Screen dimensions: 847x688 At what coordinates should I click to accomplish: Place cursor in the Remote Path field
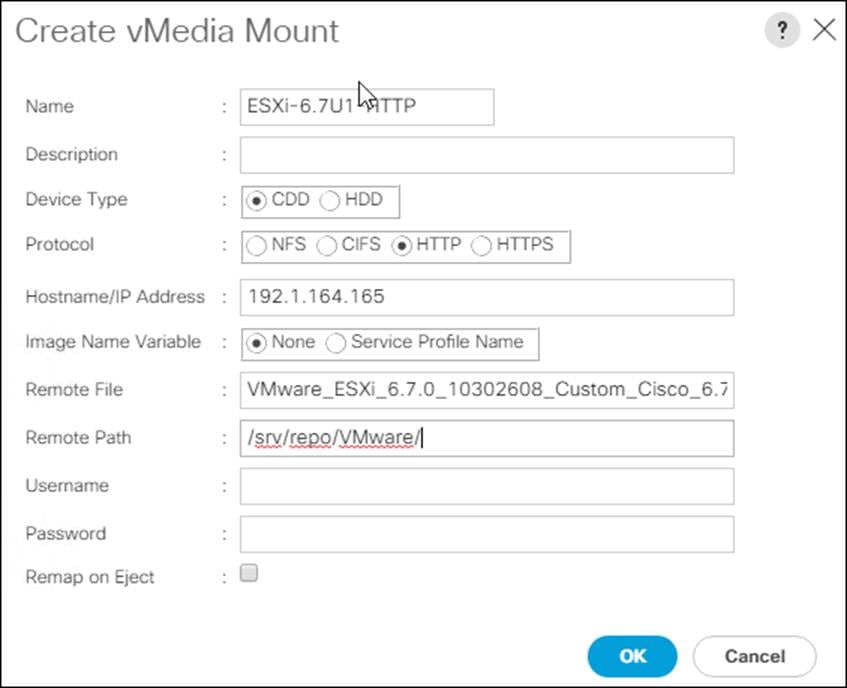click(x=486, y=438)
